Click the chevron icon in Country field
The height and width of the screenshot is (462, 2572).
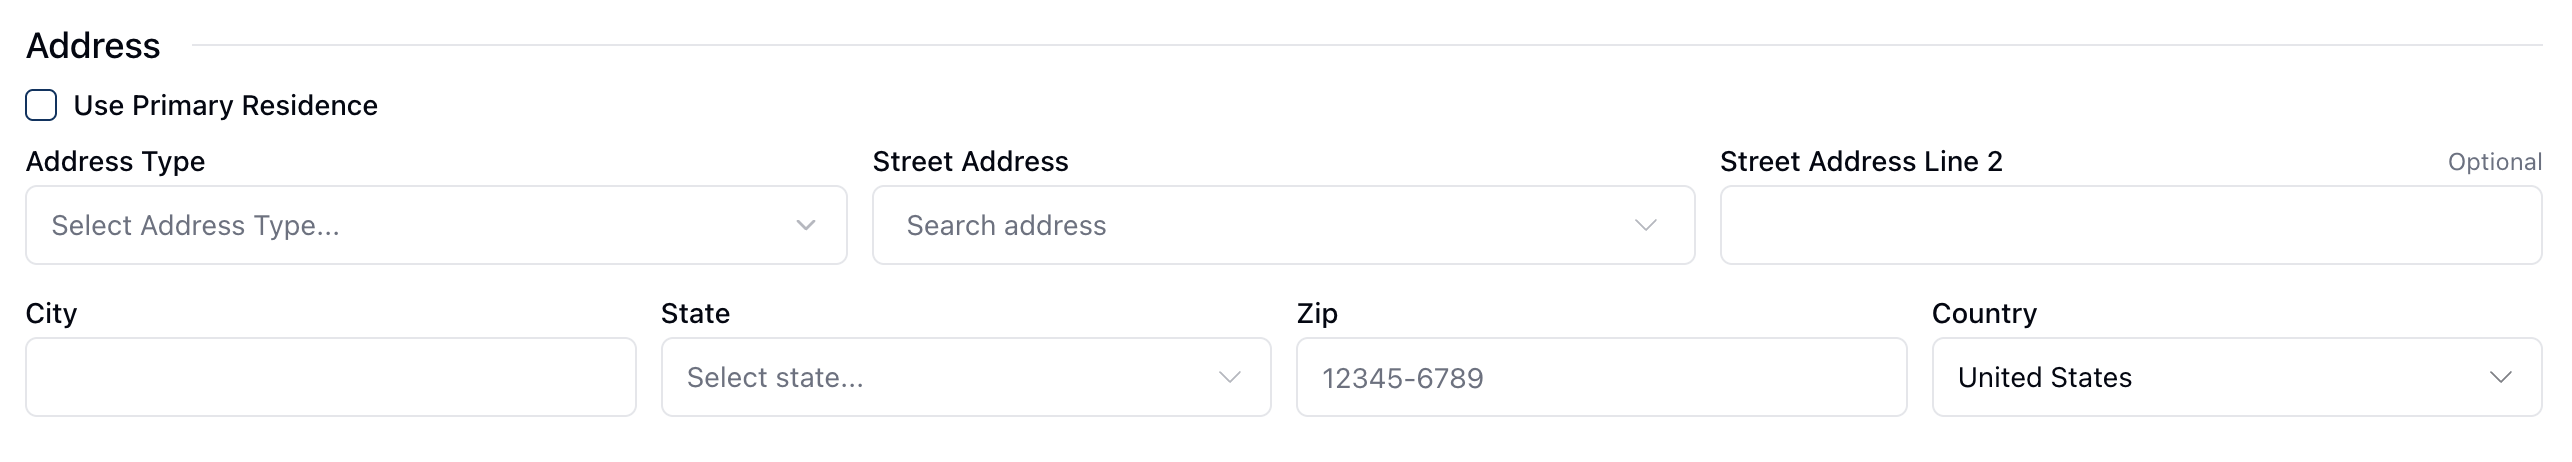(2501, 377)
